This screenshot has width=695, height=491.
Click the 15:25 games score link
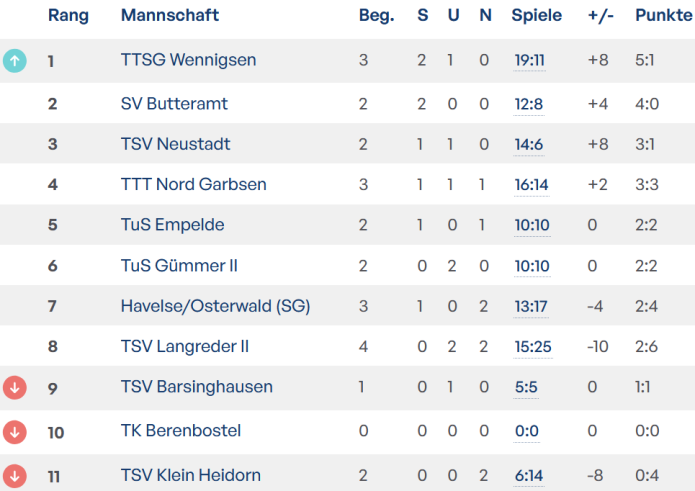pyautogui.click(x=530, y=347)
